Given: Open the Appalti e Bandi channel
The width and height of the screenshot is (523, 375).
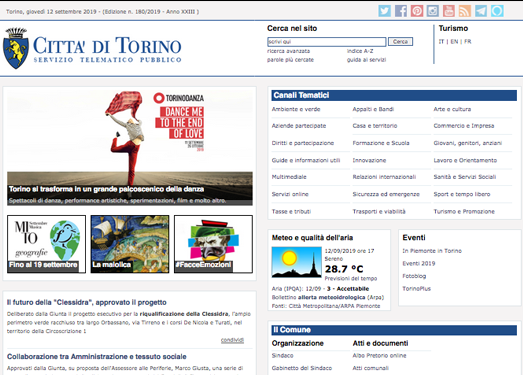Looking at the screenshot, I should (373, 109).
